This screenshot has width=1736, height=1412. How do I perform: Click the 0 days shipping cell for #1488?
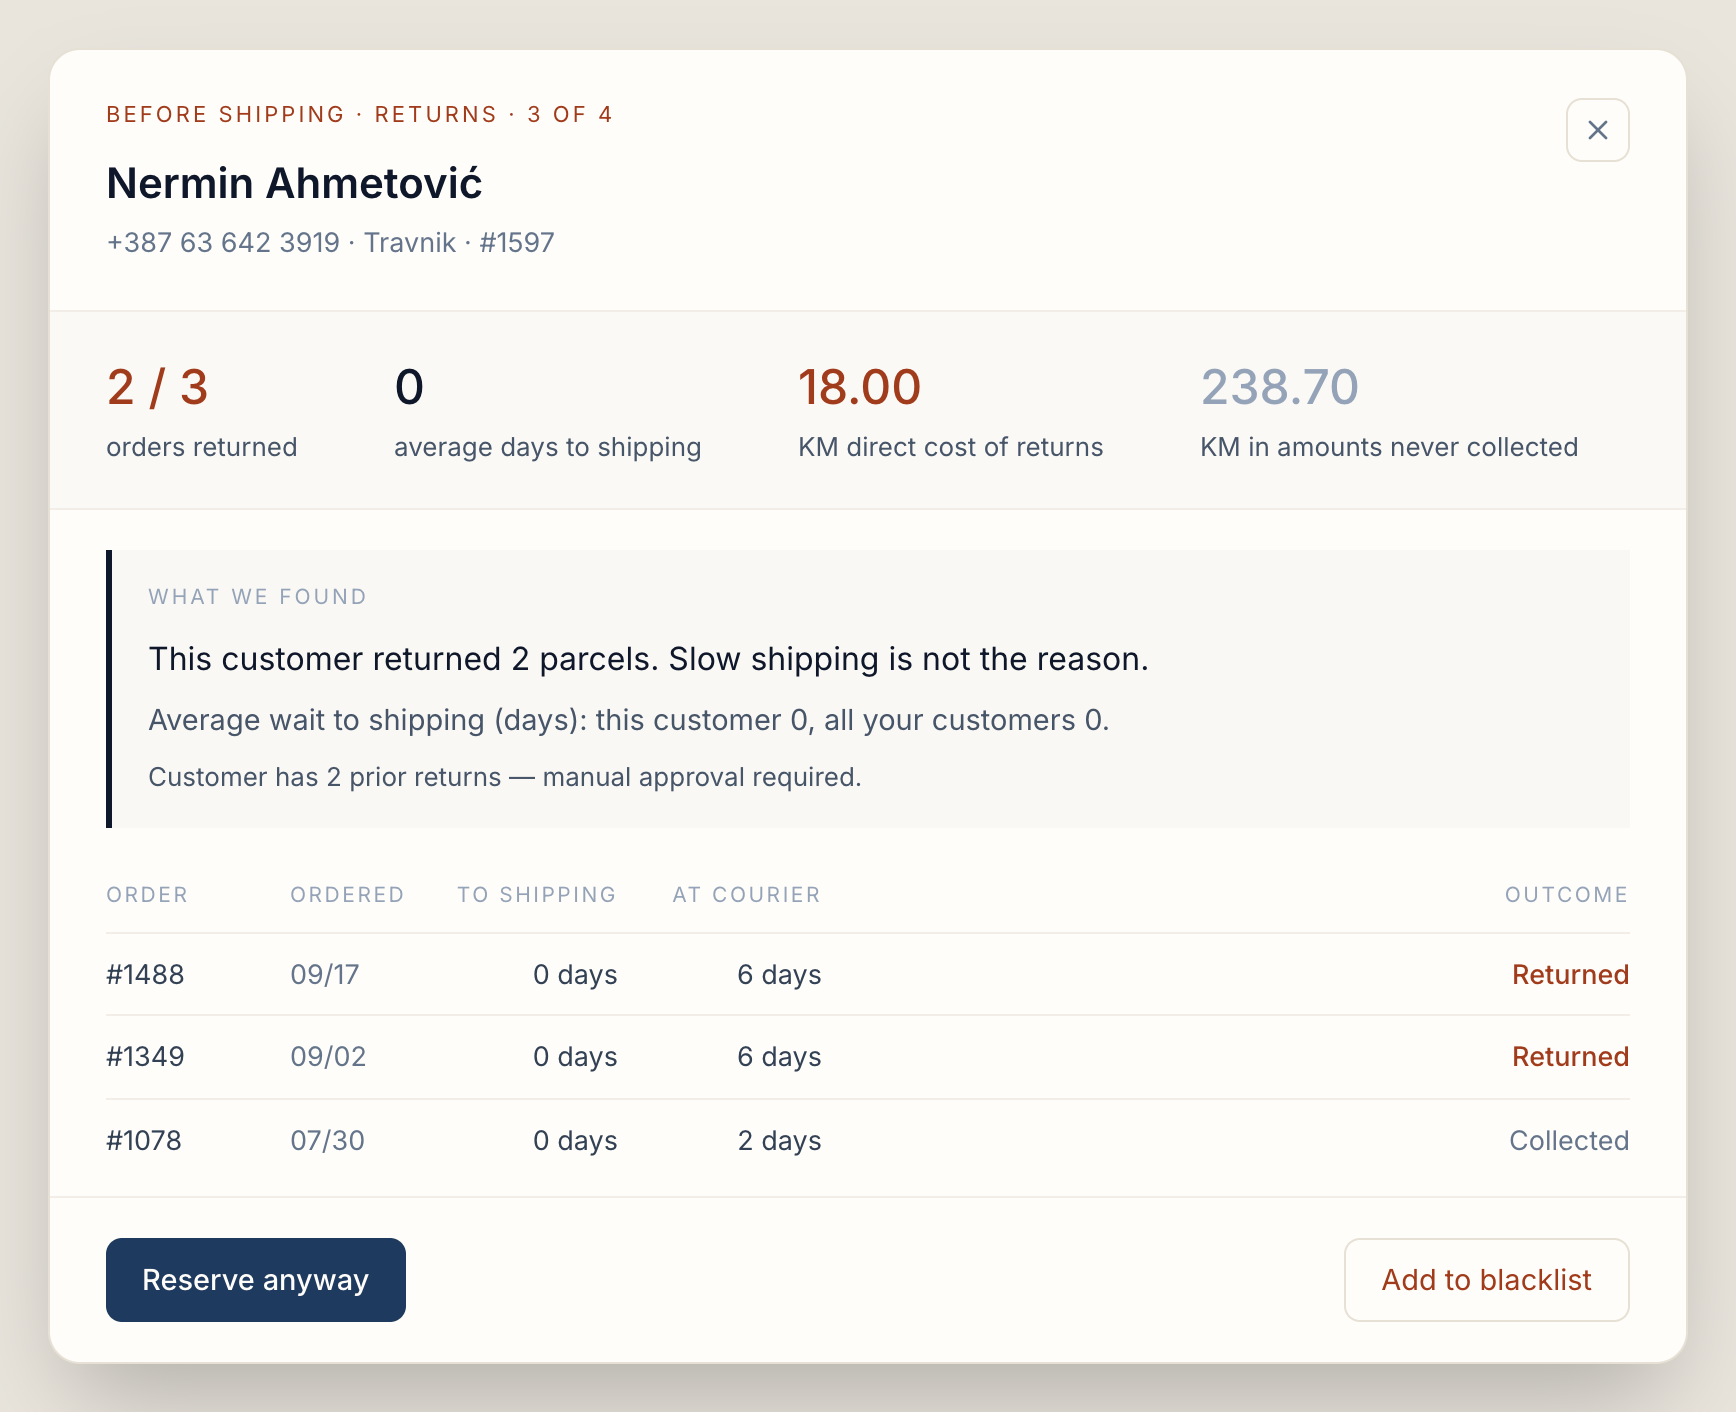tap(575, 975)
